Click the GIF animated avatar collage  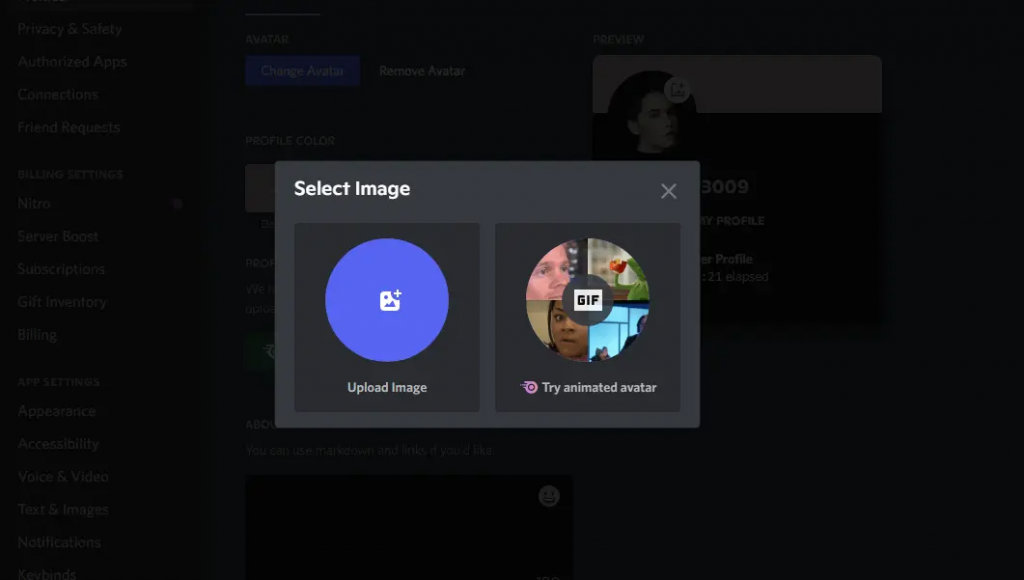pyautogui.click(x=588, y=300)
